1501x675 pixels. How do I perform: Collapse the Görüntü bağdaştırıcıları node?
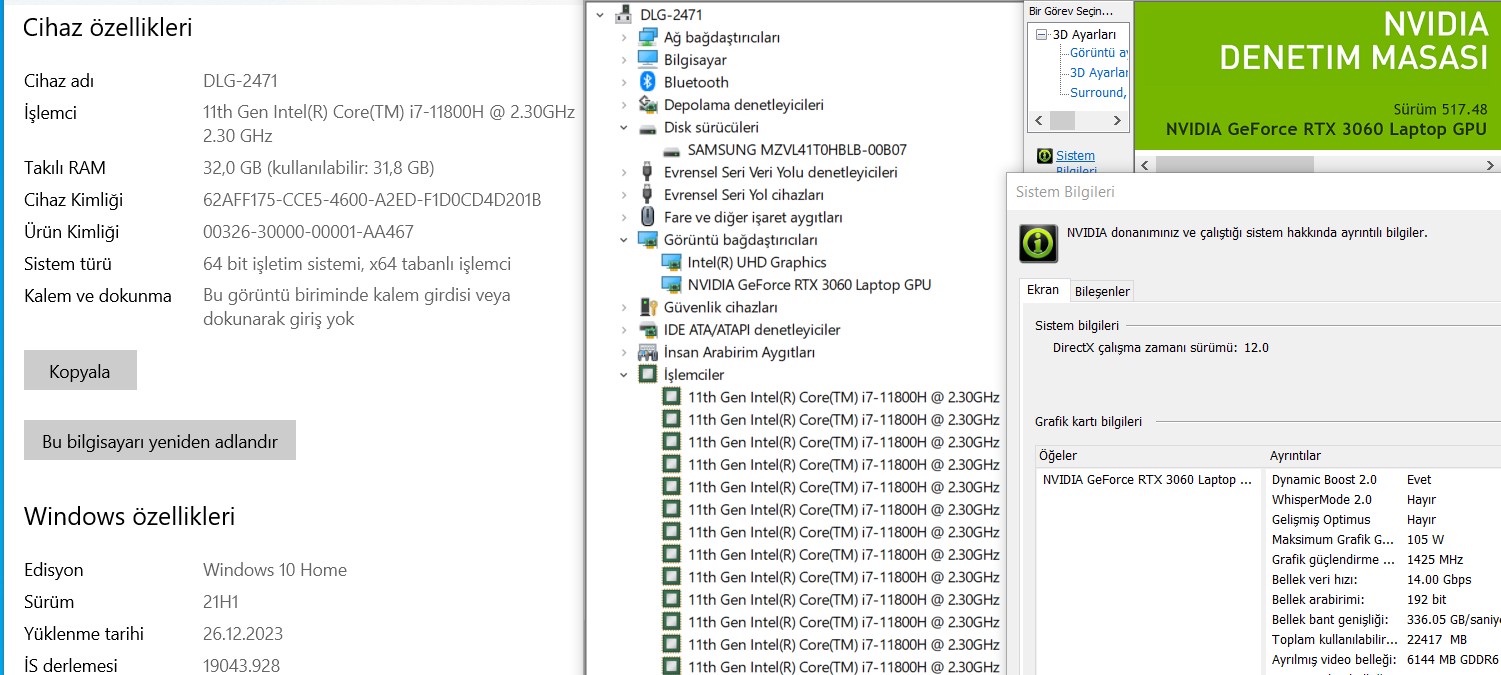624,240
